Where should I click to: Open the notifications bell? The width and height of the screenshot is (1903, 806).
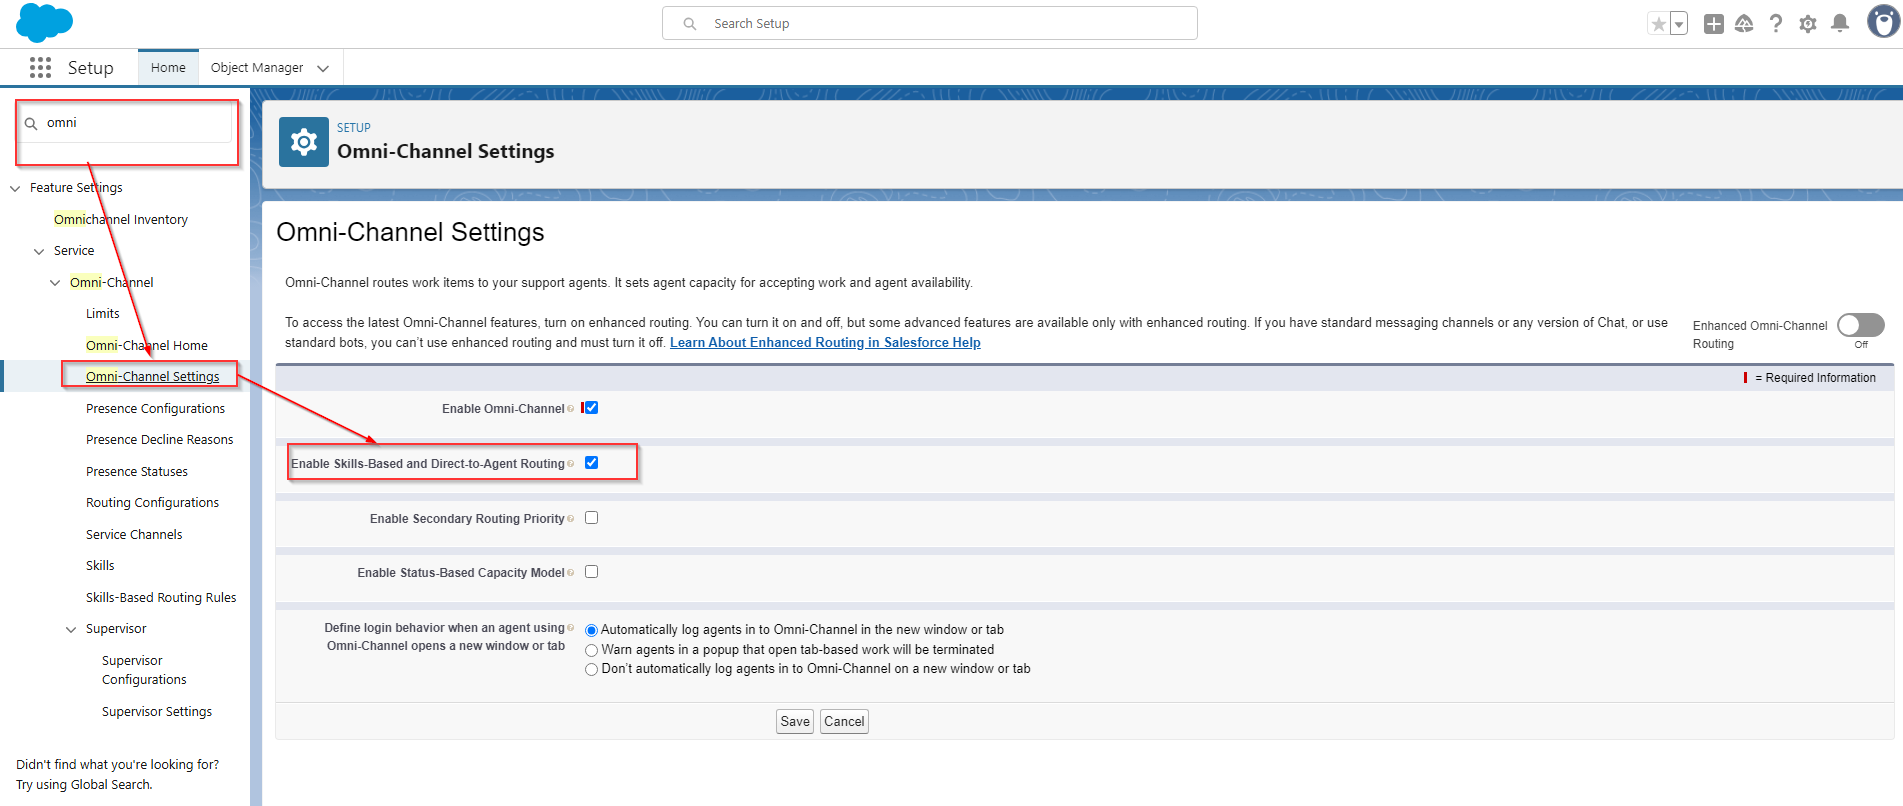pyautogui.click(x=1839, y=24)
